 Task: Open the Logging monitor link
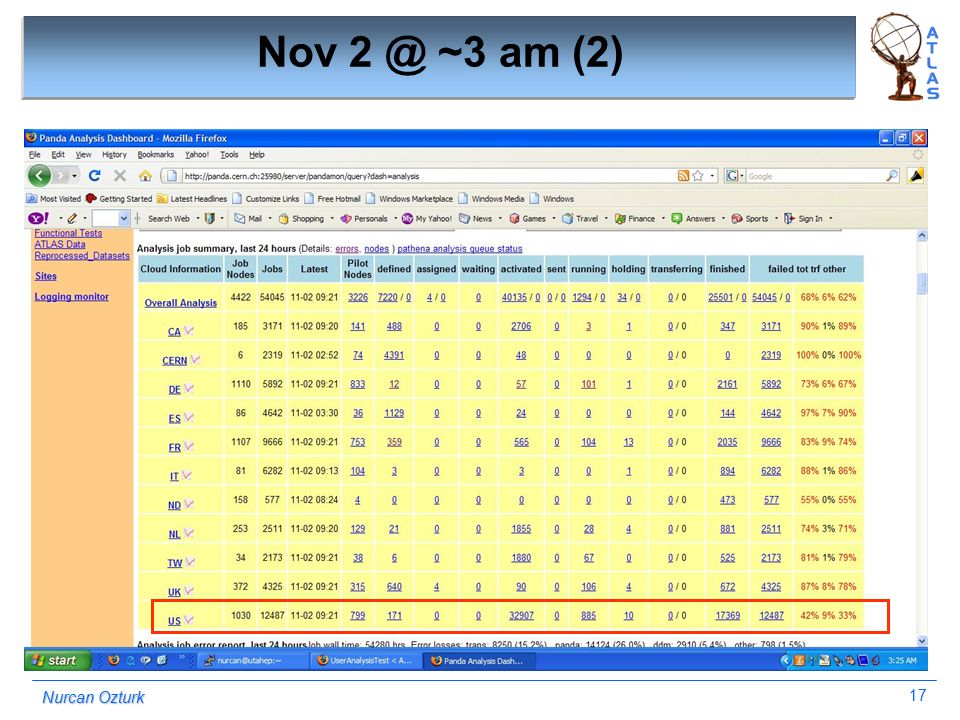pos(71,296)
